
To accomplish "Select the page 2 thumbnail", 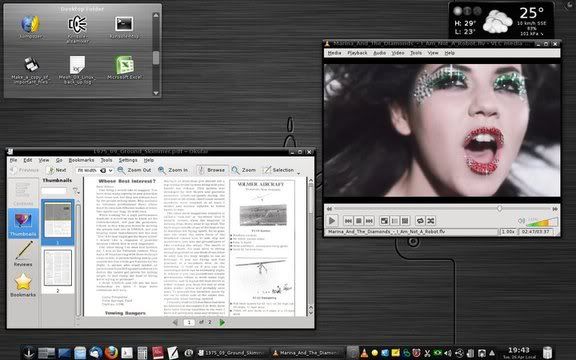I will click(58, 271).
